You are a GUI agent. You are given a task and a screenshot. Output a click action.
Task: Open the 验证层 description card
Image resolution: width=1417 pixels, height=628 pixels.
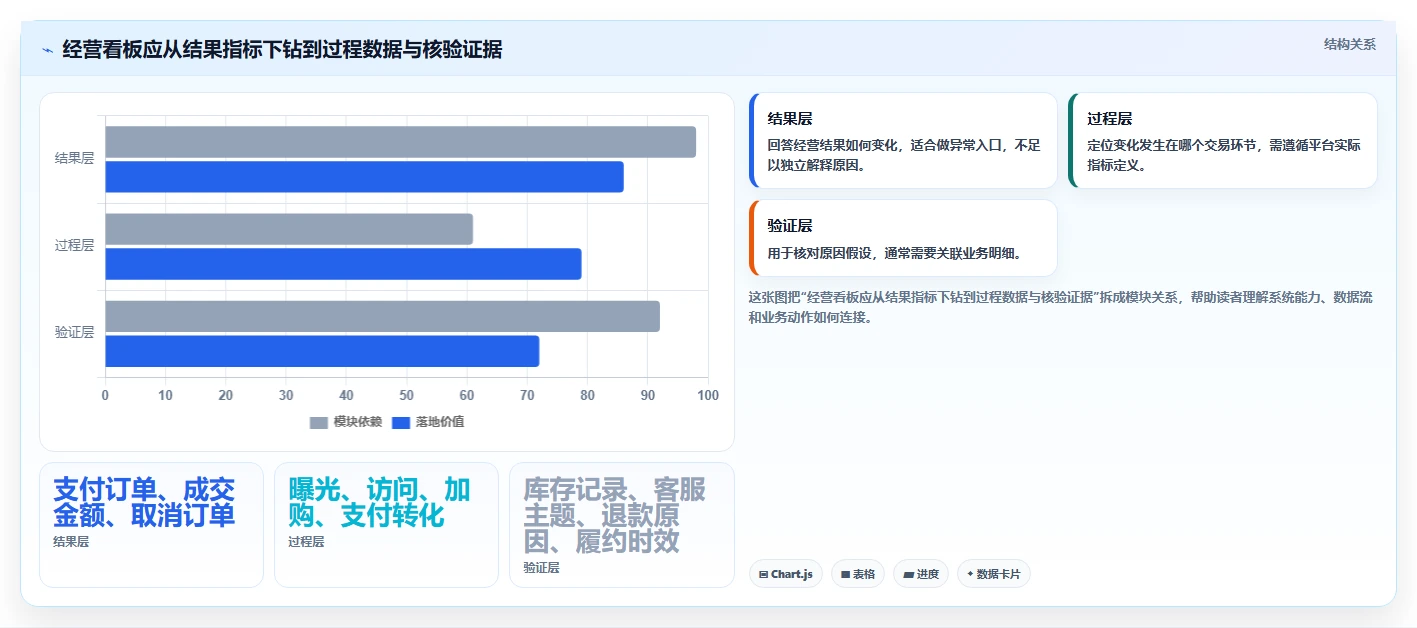pyautogui.click(x=903, y=238)
